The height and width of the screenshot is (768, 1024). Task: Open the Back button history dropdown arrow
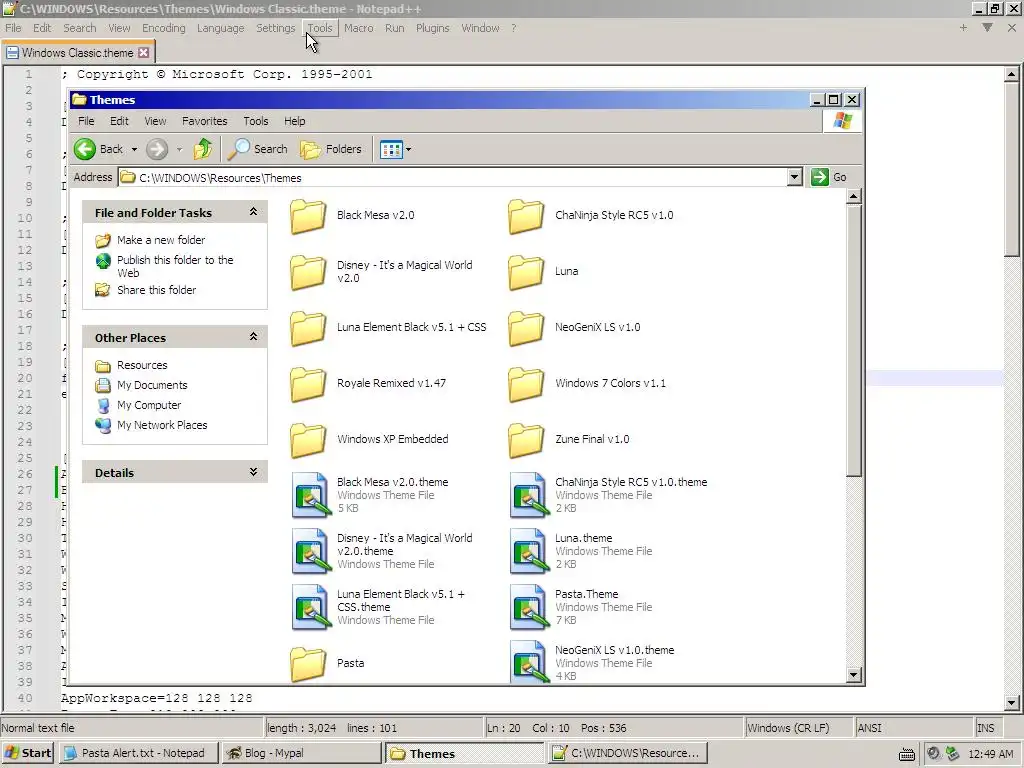tap(134, 150)
